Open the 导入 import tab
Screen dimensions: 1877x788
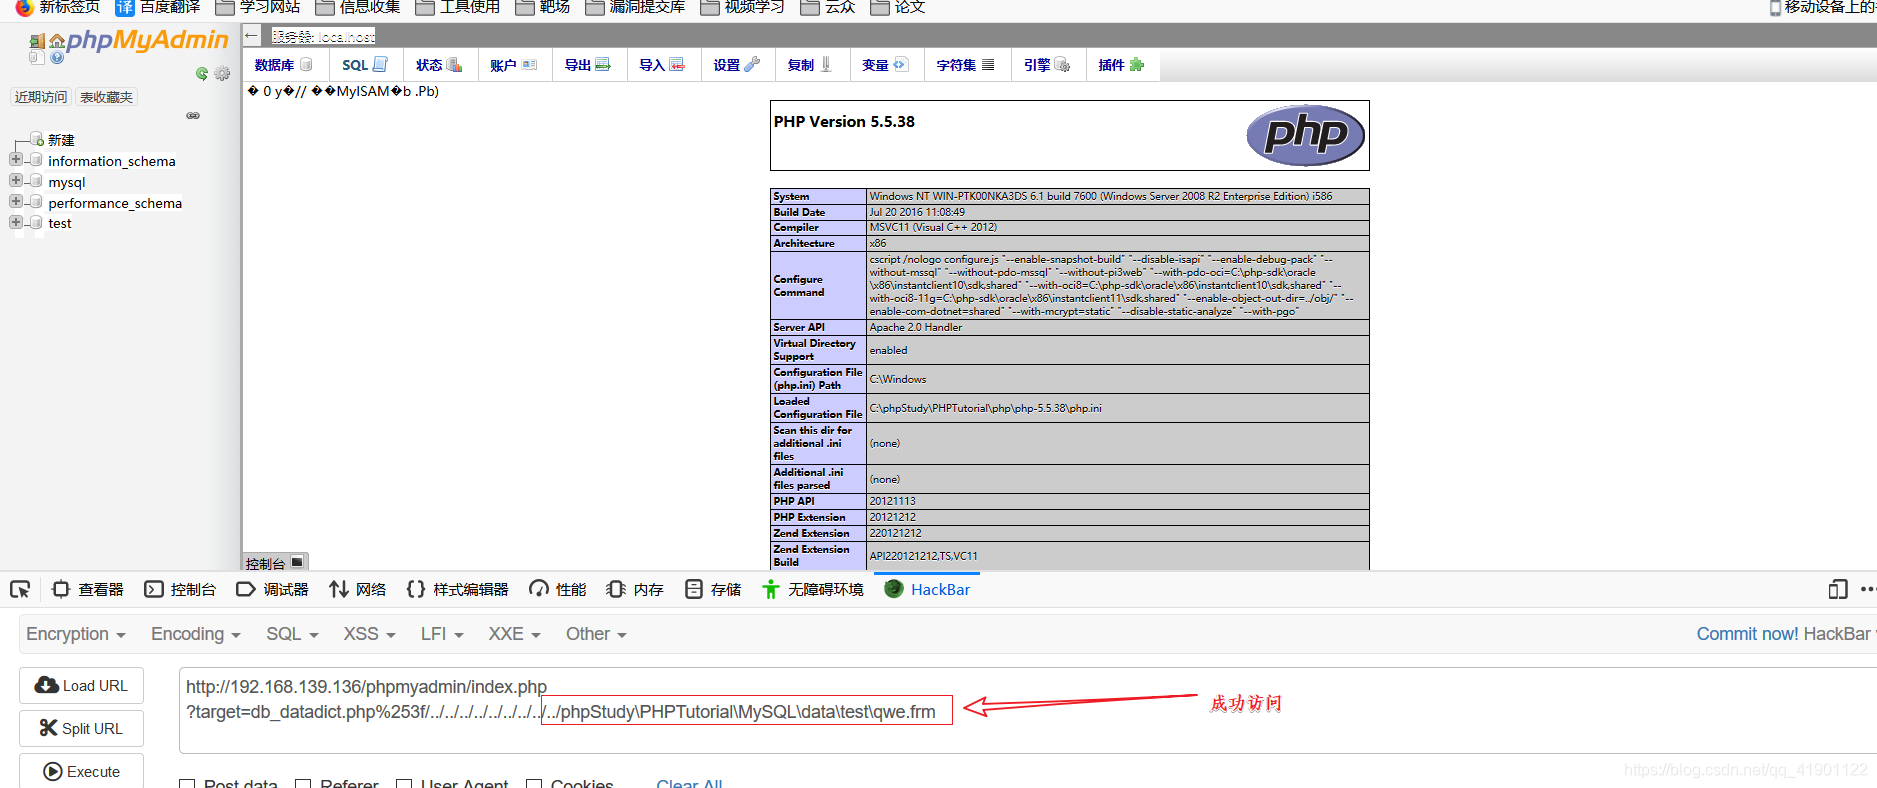662,65
